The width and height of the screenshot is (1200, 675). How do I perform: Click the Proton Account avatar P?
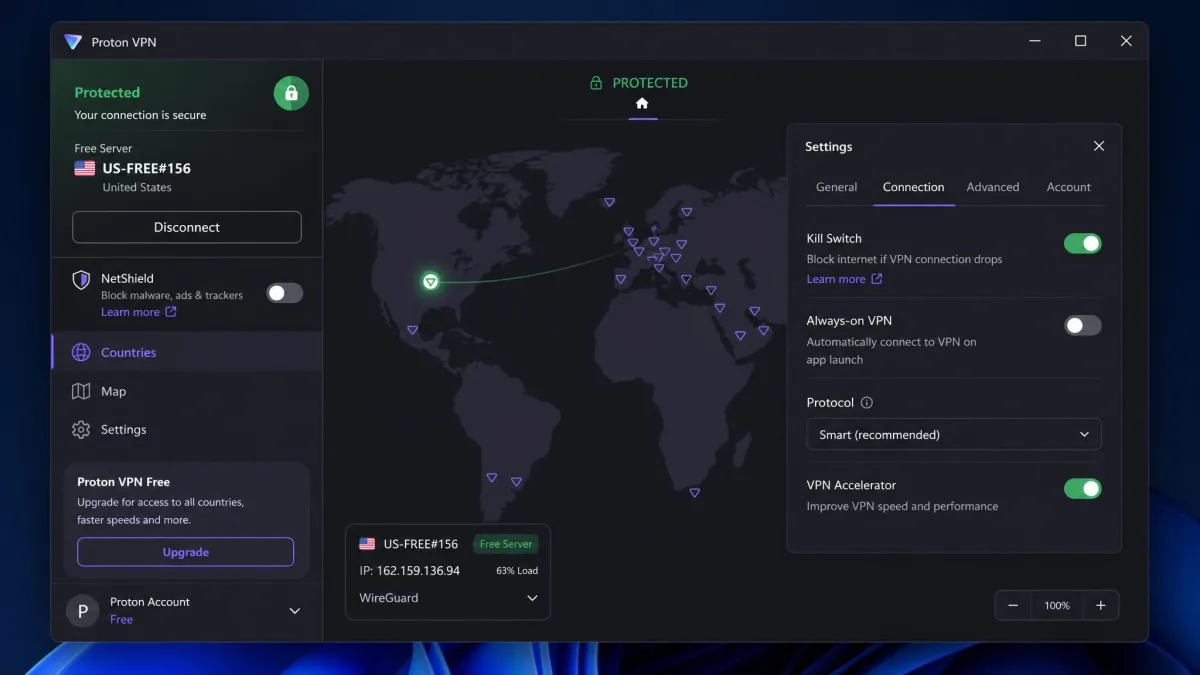tap(82, 610)
